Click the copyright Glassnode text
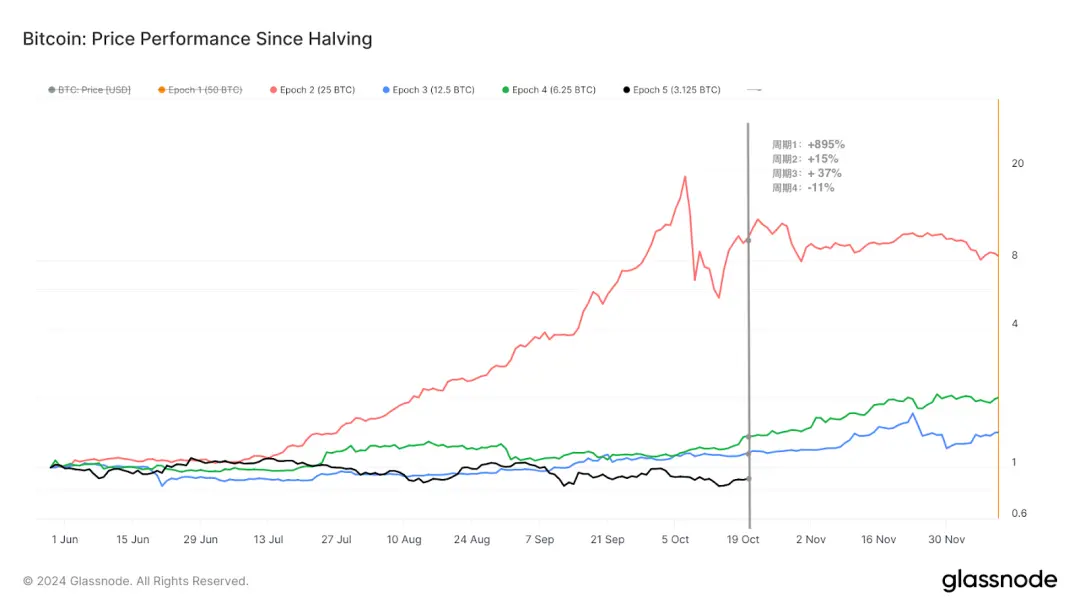1080x608 pixels. pyautogui.click(x=136, y=581)
